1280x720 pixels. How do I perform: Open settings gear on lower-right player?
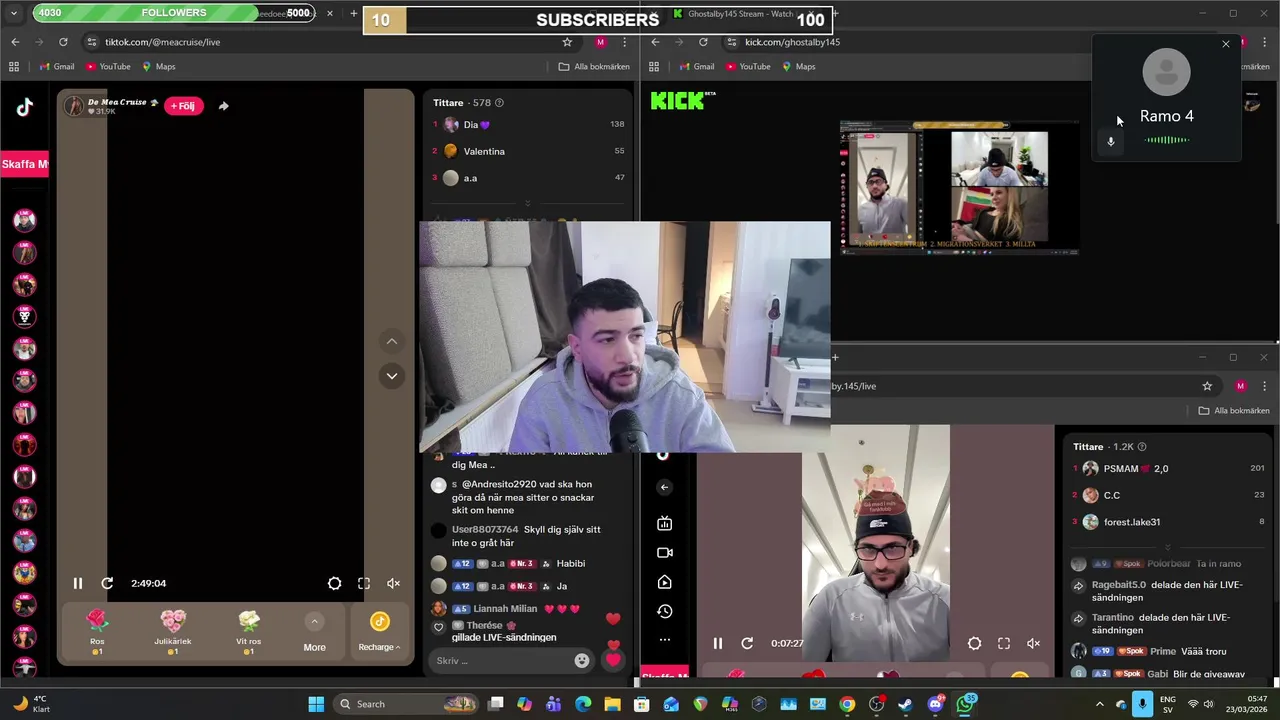pos(974,643)
